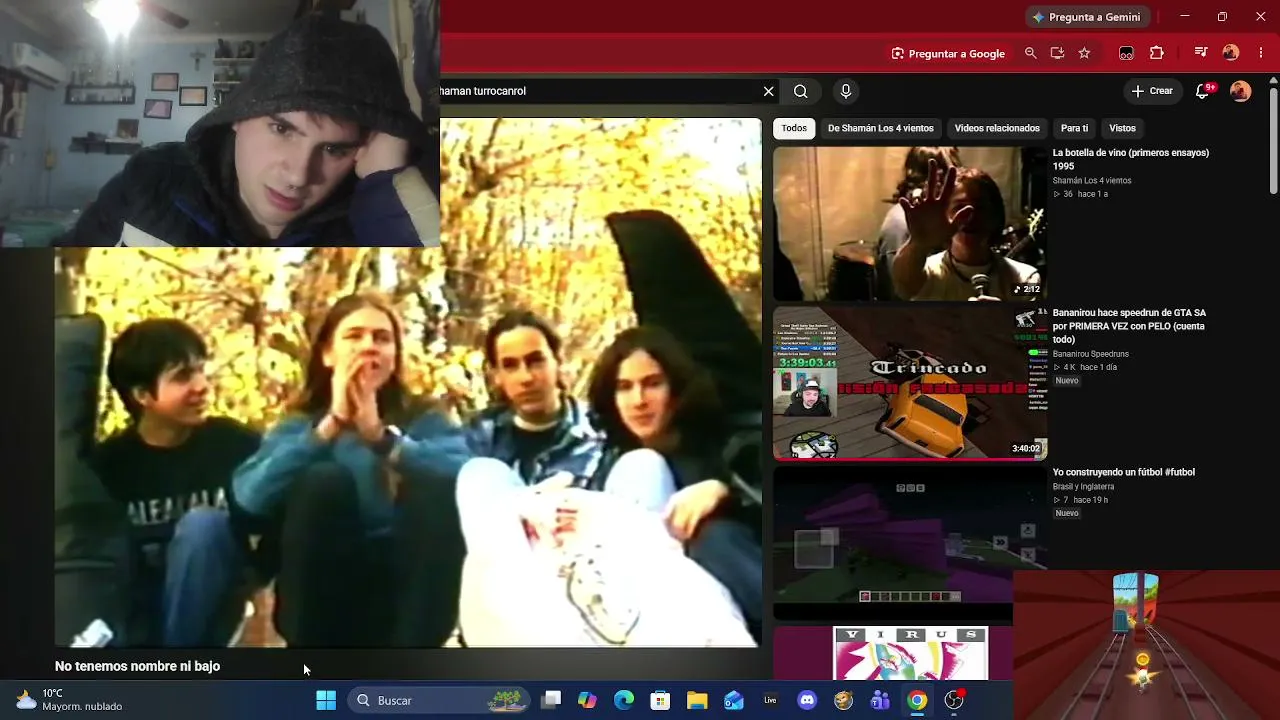Open Bananirou hace speedrun de GTA SA title
This screenshot has height=720, width=1280.
coord(1129,326)
